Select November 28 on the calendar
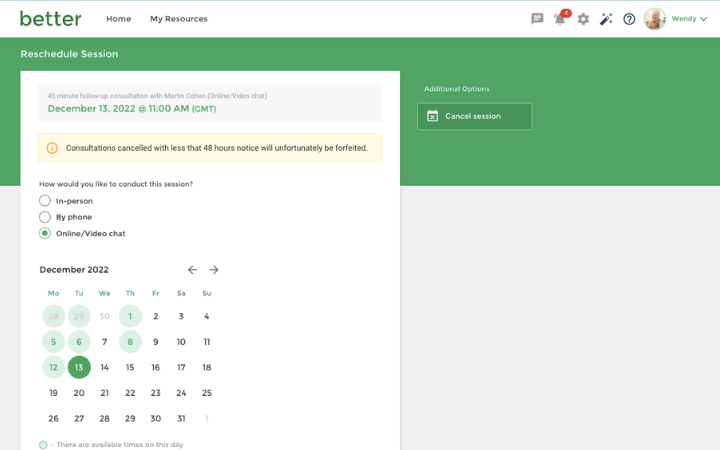This screenshot has height=450, width=720. [x=53, y=316]
